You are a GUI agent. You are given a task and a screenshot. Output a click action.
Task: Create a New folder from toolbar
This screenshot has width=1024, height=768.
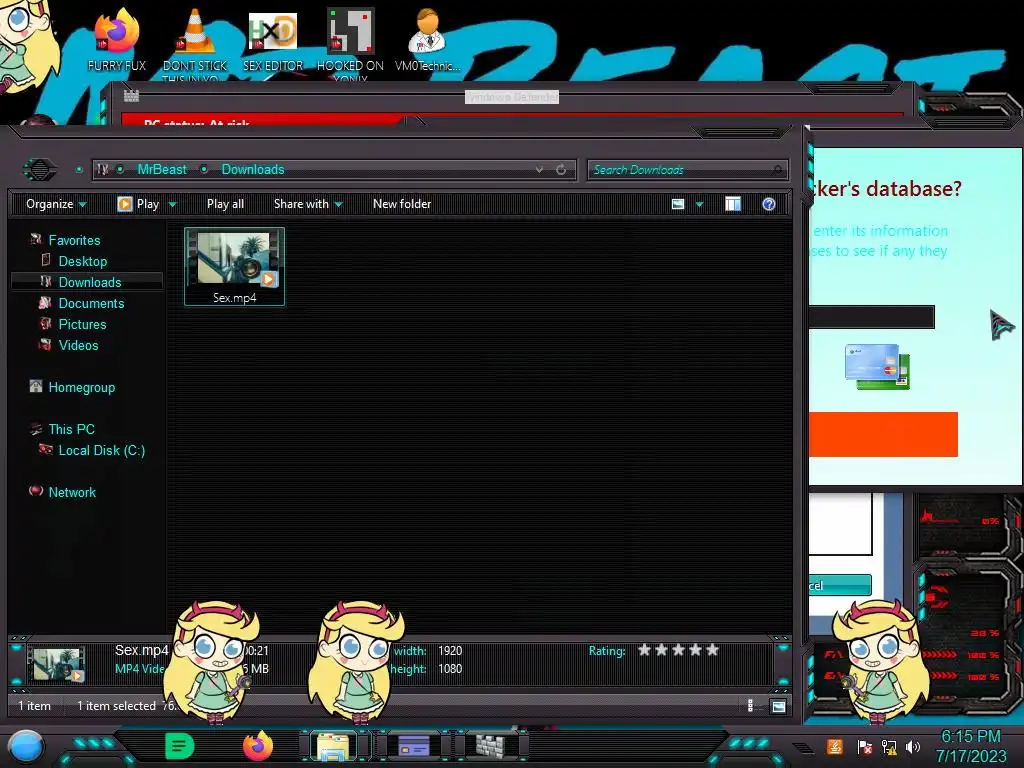point(402,204)
